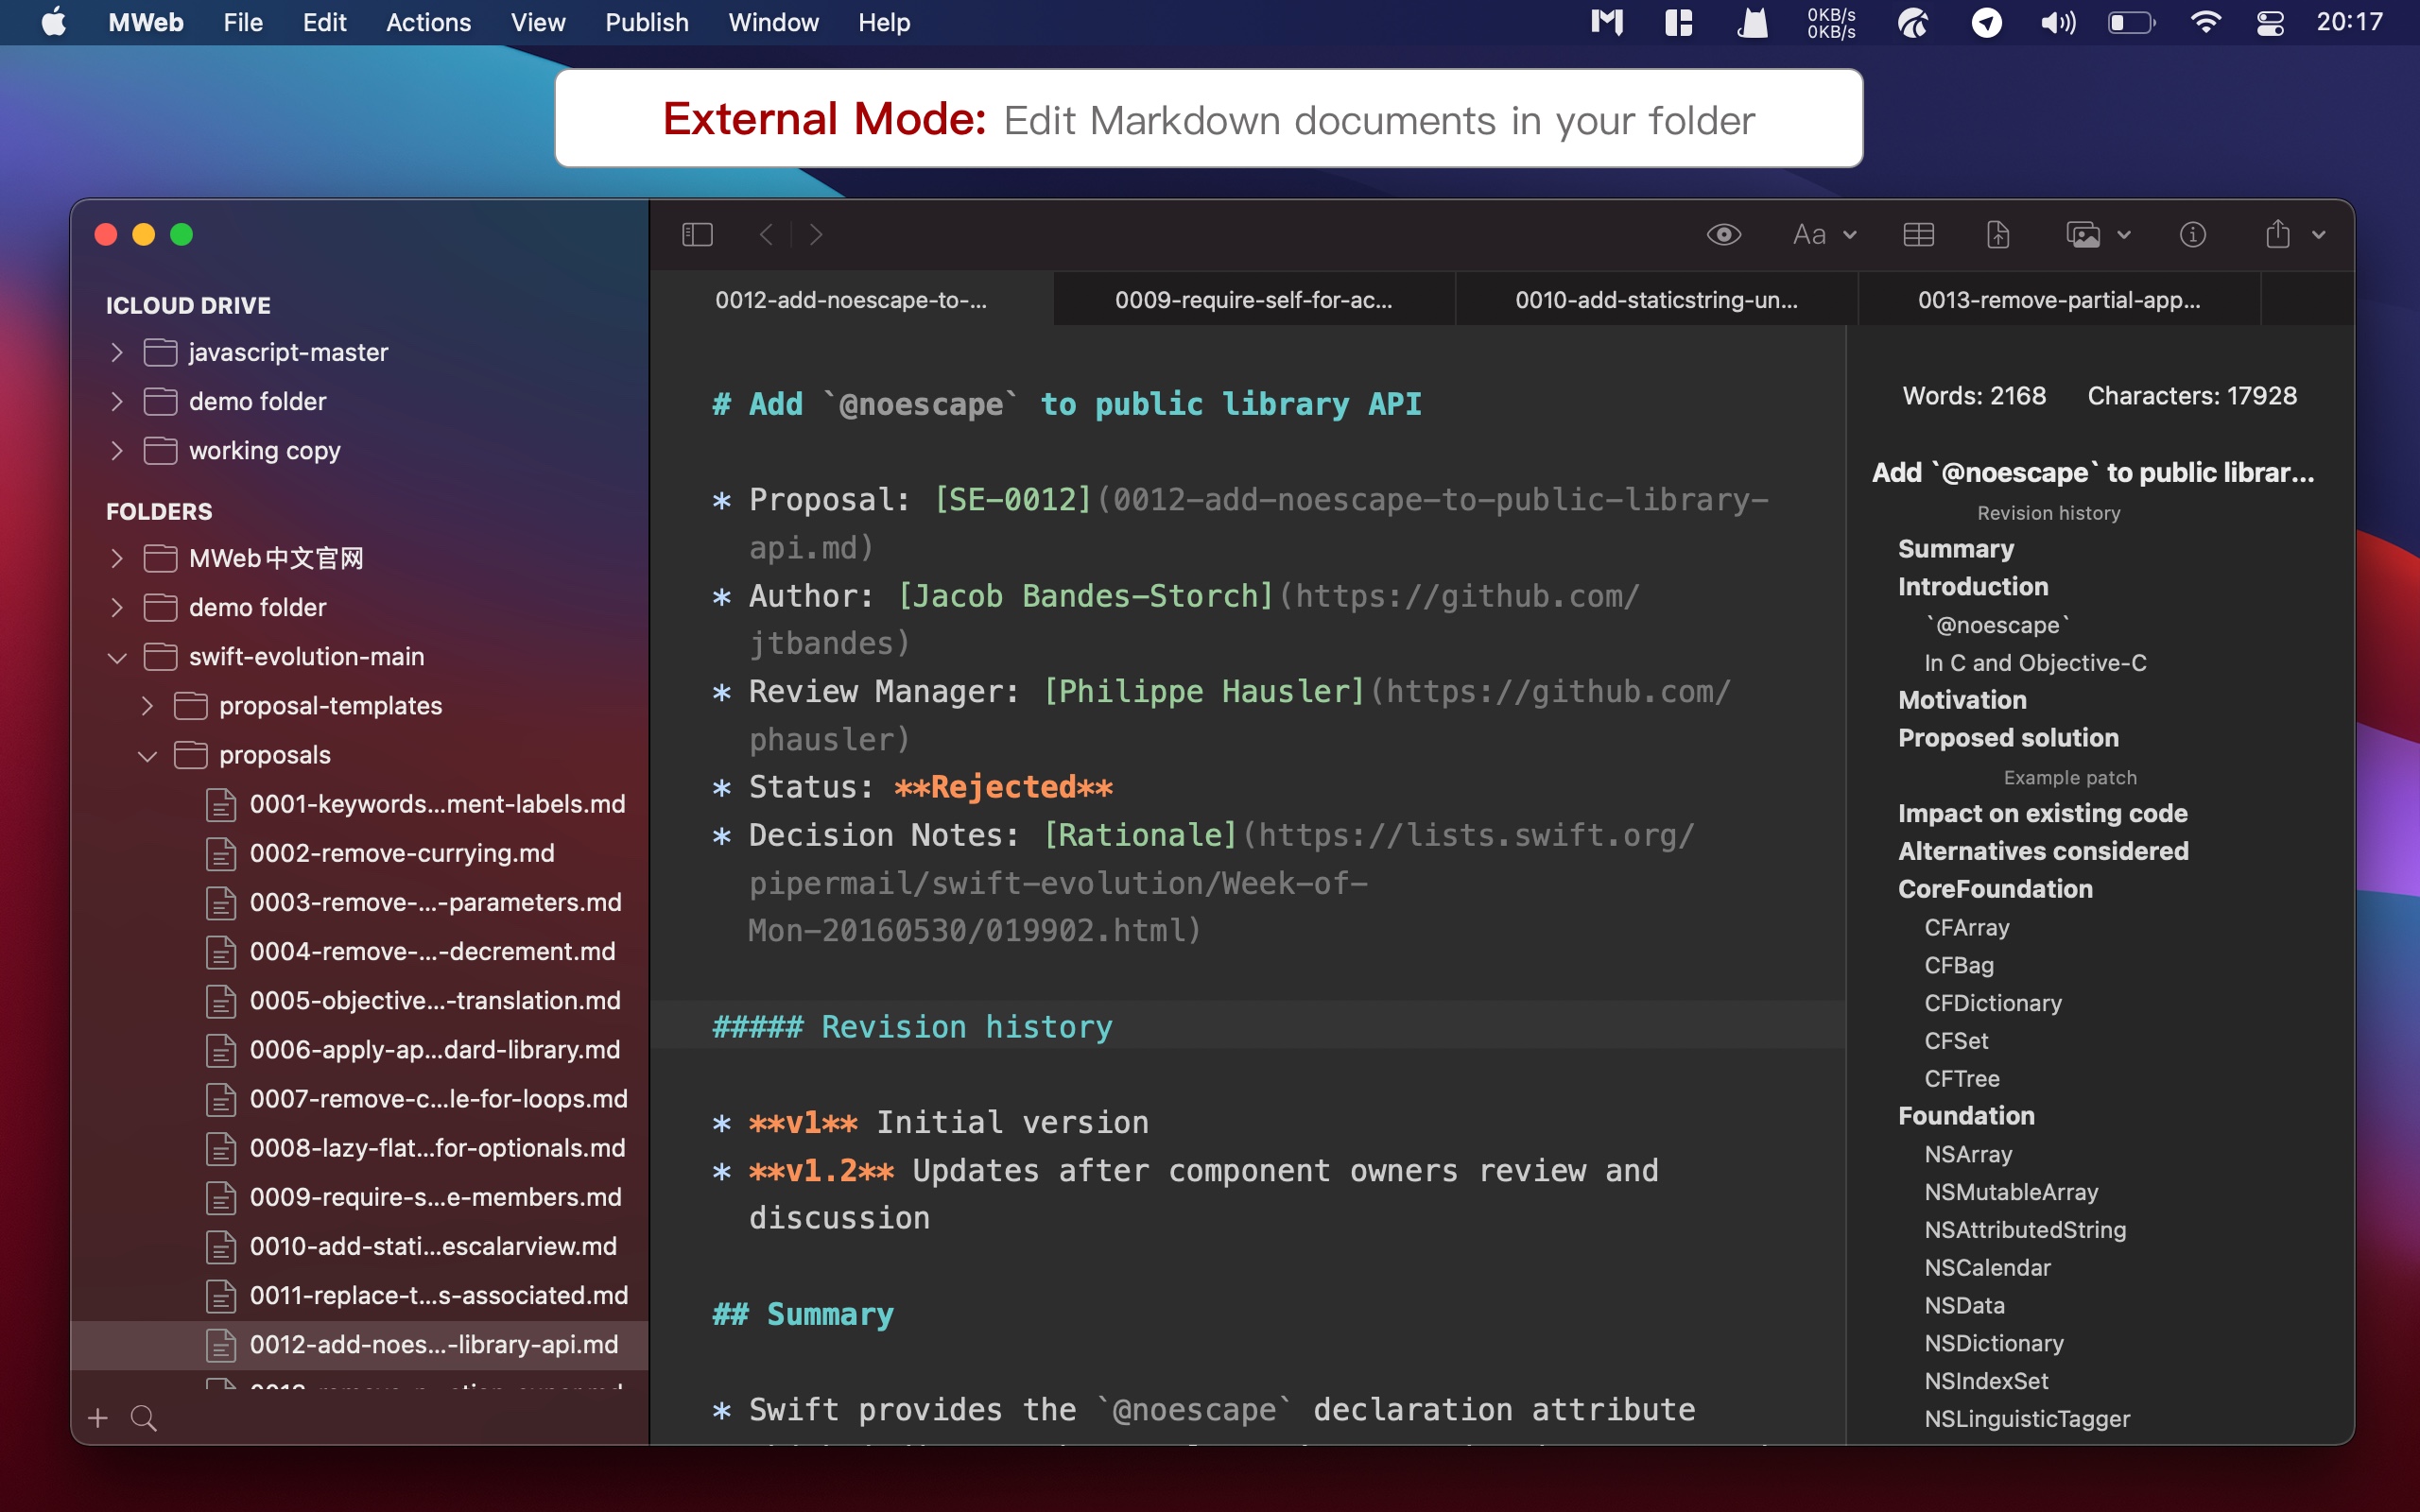The width and height of the screenshot is (2420, 1512).
Task: Open the Publish menu
Action: (646, 22)
